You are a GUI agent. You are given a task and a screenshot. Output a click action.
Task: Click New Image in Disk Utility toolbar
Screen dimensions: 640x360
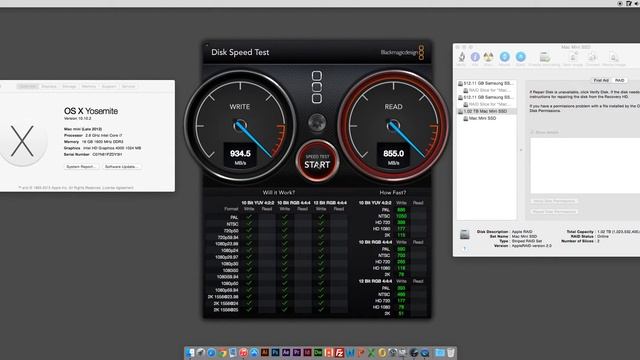point(573,59)
